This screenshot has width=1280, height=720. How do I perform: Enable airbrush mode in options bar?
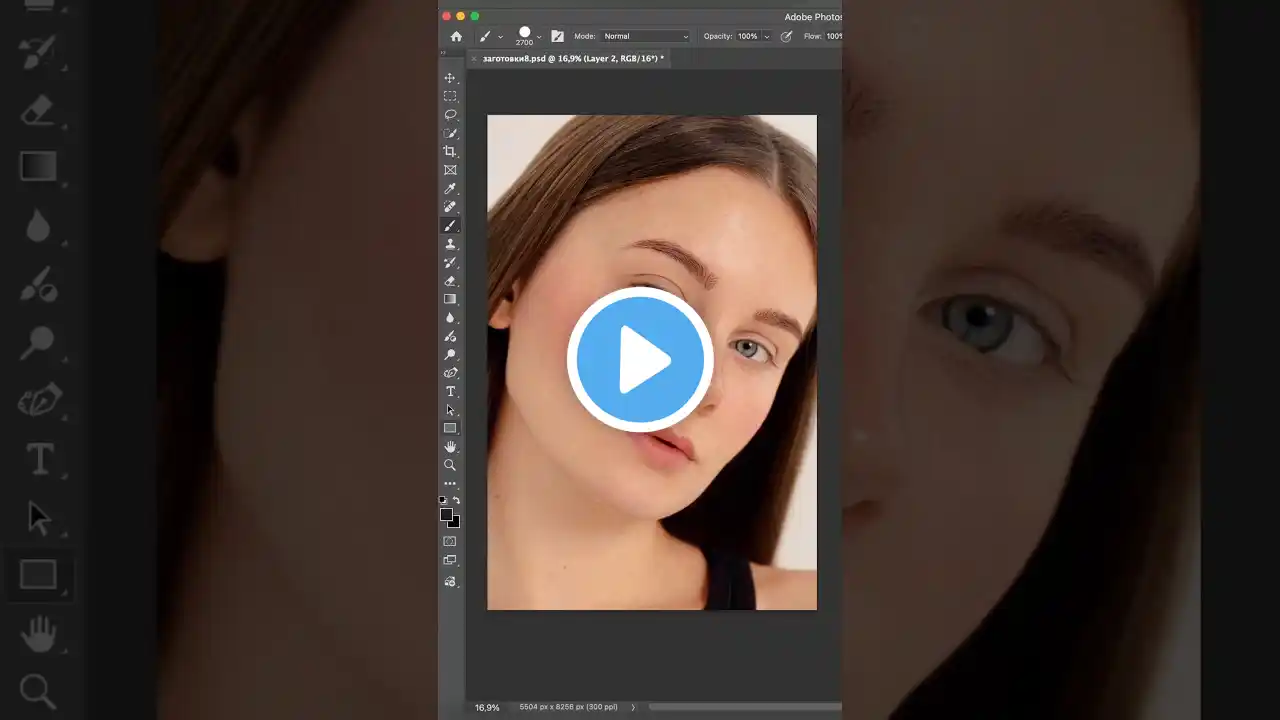pos(786,36)
